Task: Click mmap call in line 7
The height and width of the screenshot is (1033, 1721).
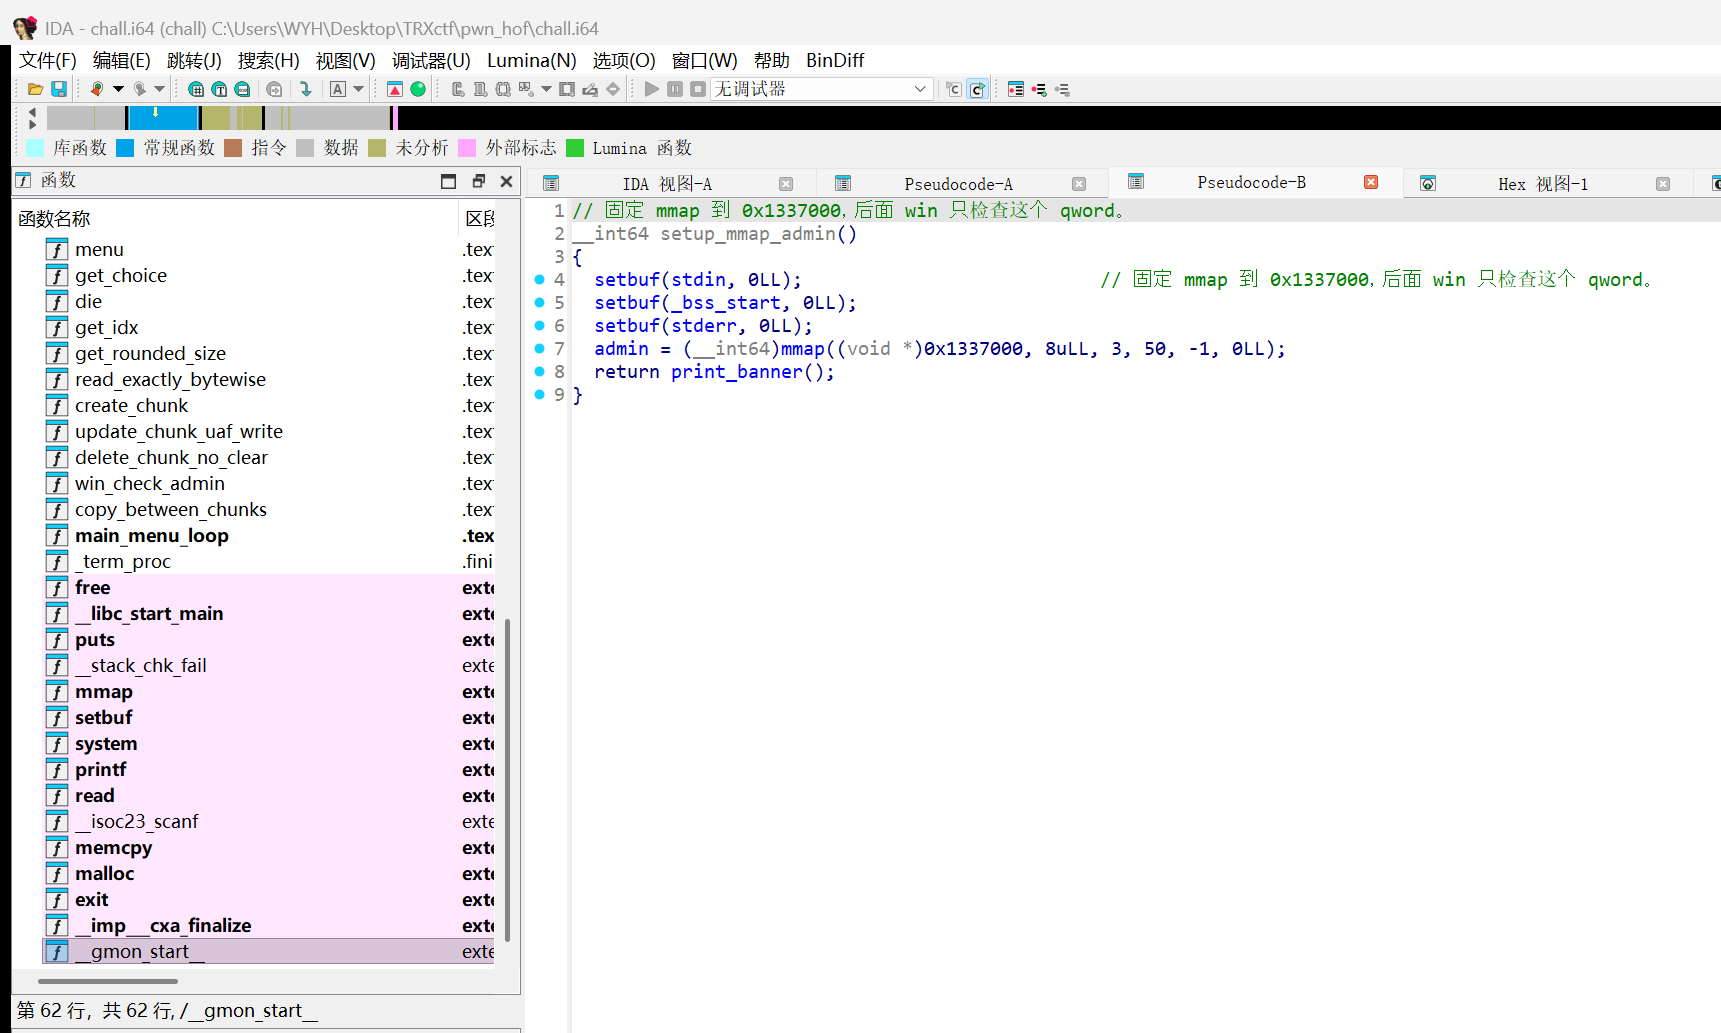Action: coord(803,348)
